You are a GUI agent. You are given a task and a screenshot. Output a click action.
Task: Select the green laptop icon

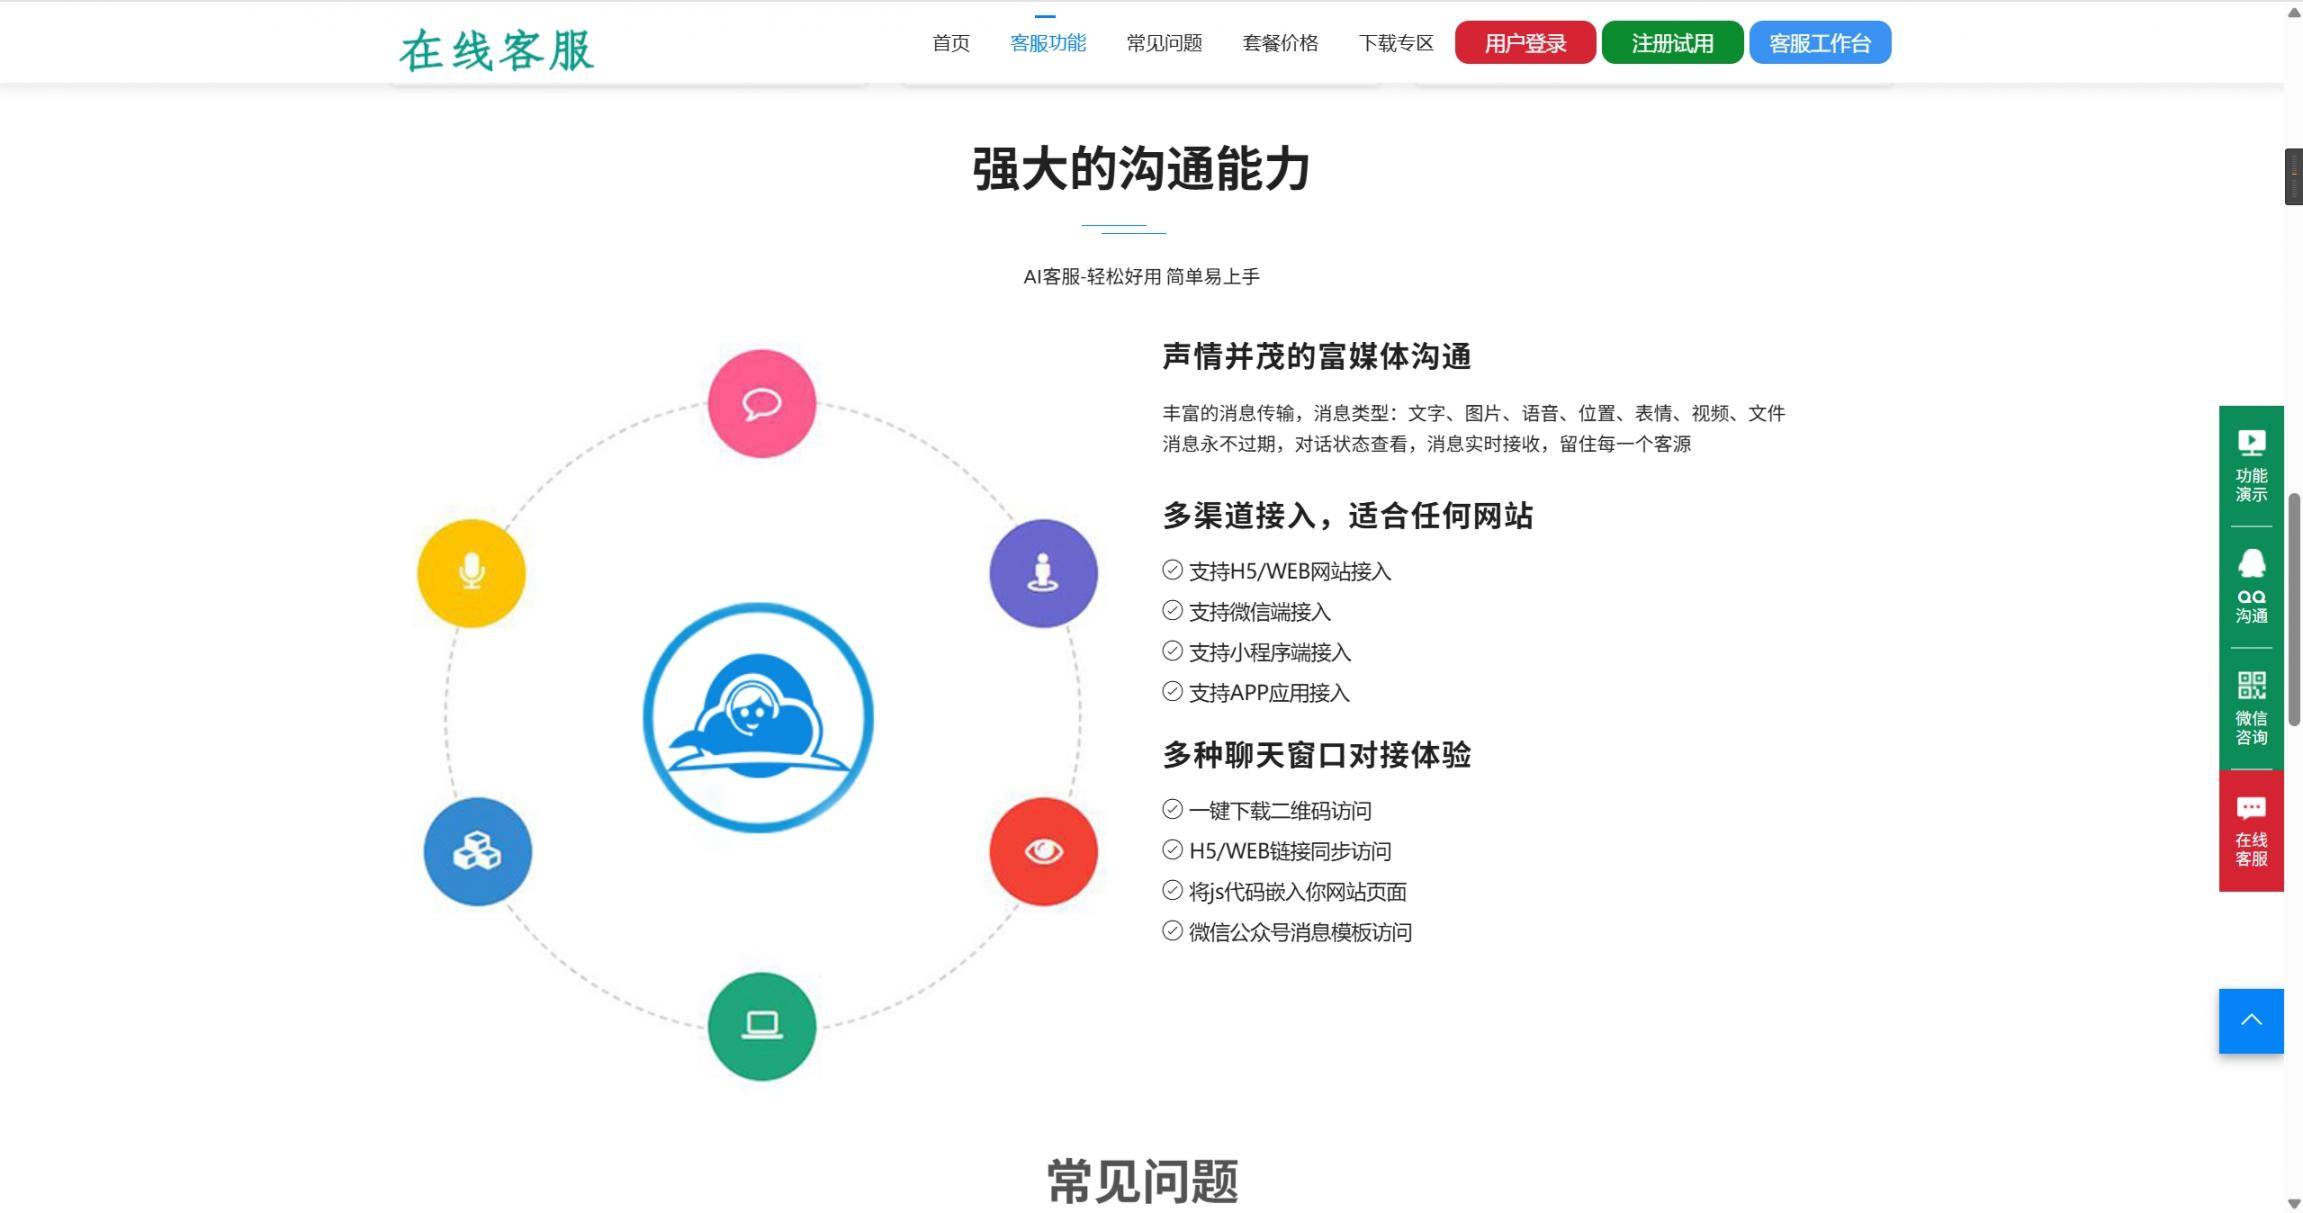tap(761, 1026)
